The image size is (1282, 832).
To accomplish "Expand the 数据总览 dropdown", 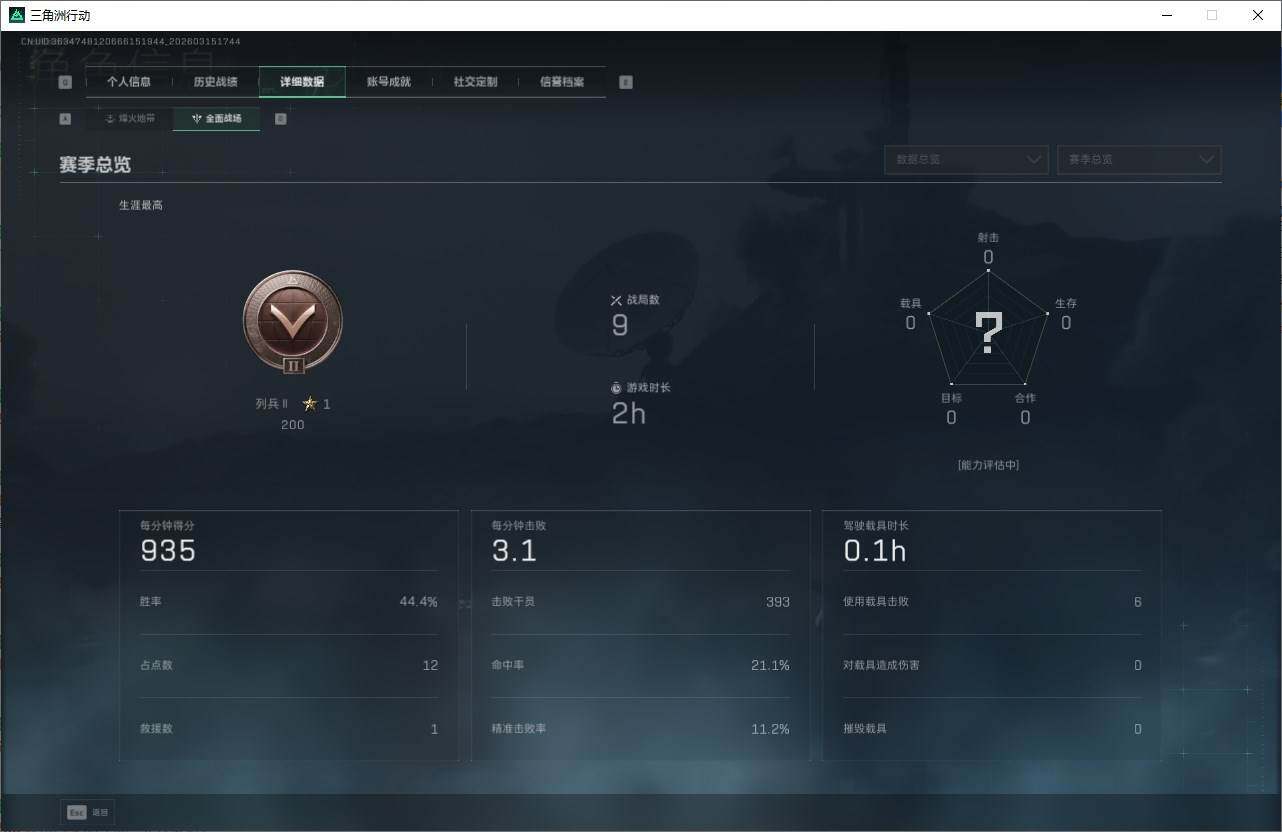I will coord(966,159).
